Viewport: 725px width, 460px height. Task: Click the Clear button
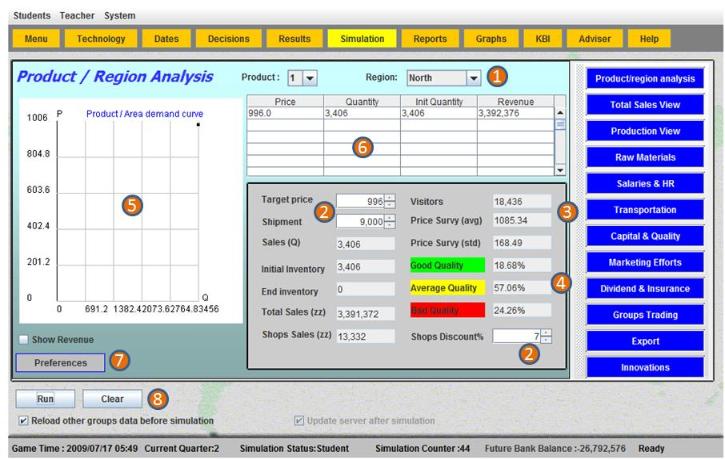tap(112, 399)
